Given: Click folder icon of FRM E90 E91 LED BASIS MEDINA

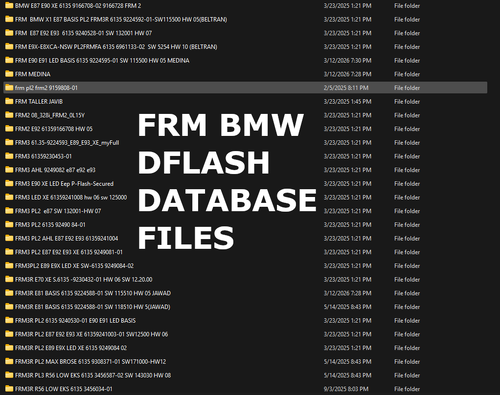Looking at the screenshot, I should (x=9, y=60).
